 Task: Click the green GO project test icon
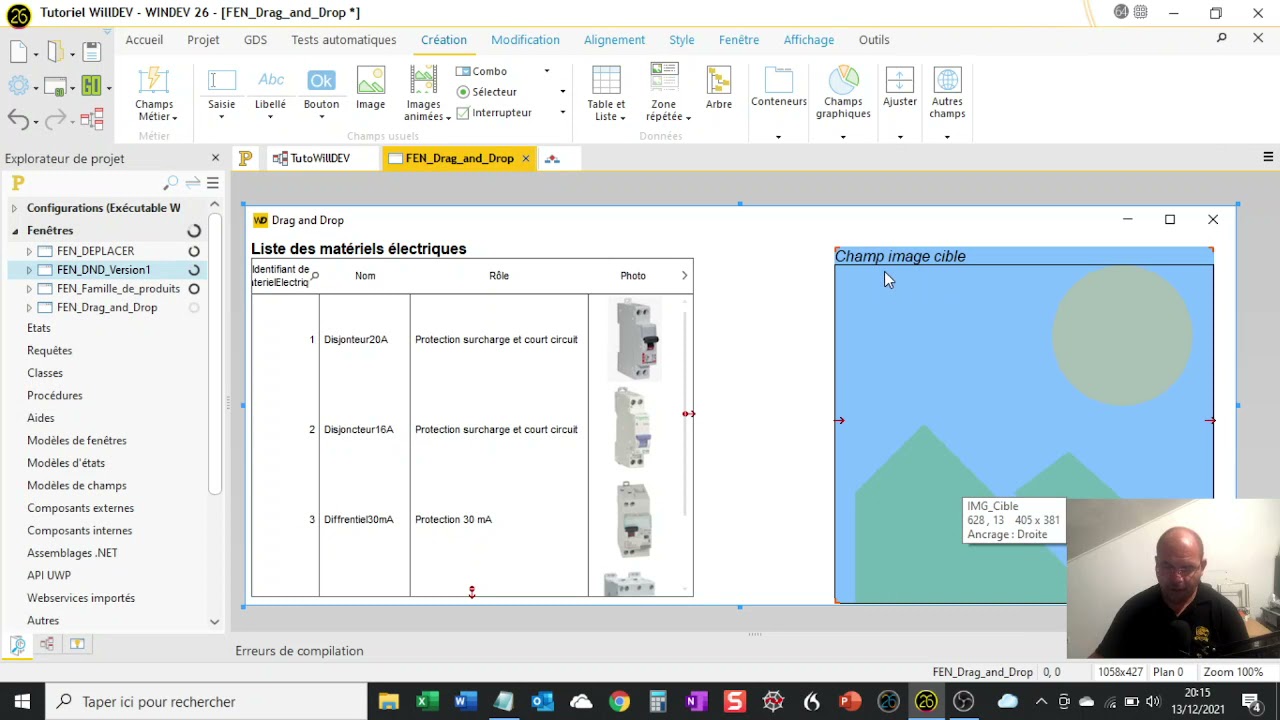pyautogui.click(x=91, y=86)
